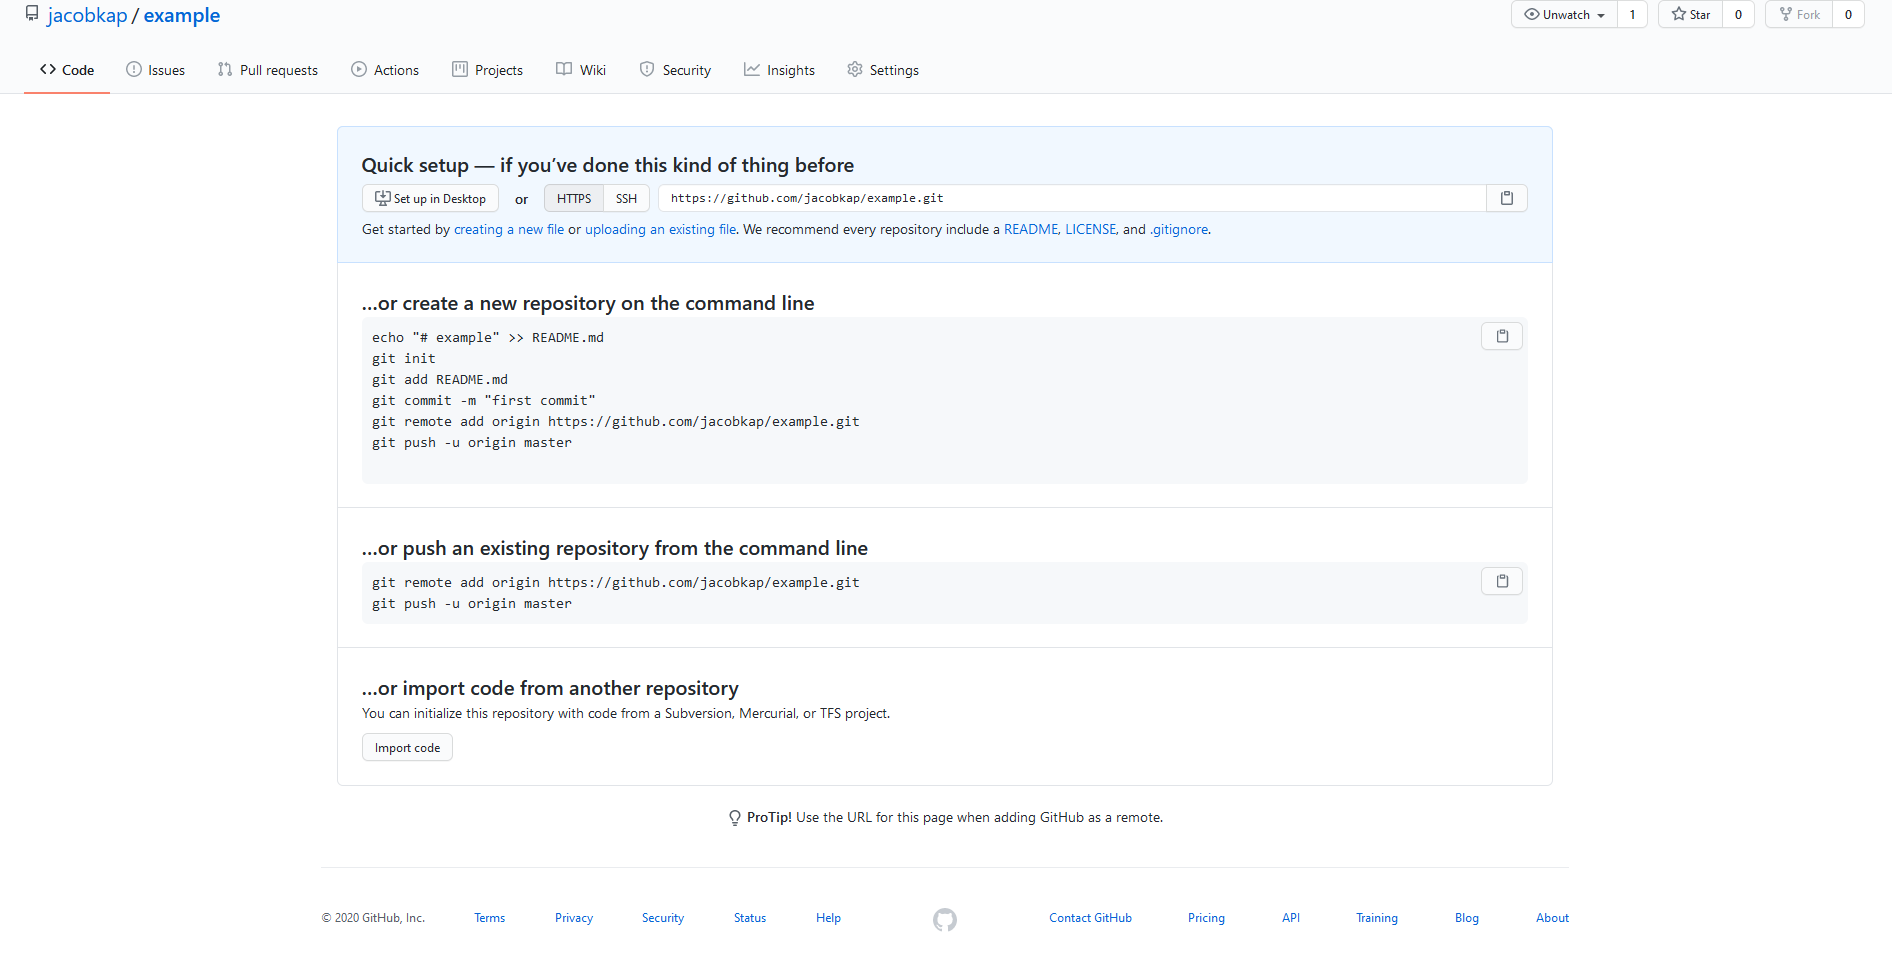Click the ProTip lightbulb icon
This screenshot has height=969, width=1892.
click(735, 818)
